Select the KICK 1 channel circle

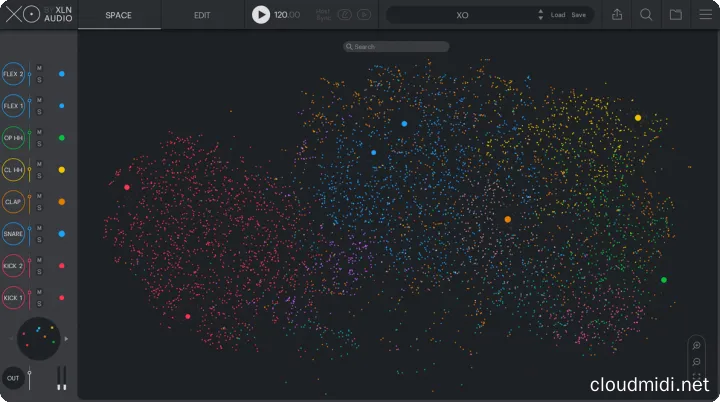point(14,298)
